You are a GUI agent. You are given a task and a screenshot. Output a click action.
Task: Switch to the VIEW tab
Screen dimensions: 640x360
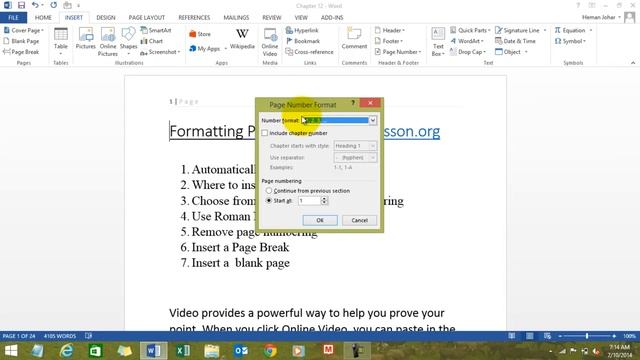coord(301,18)
